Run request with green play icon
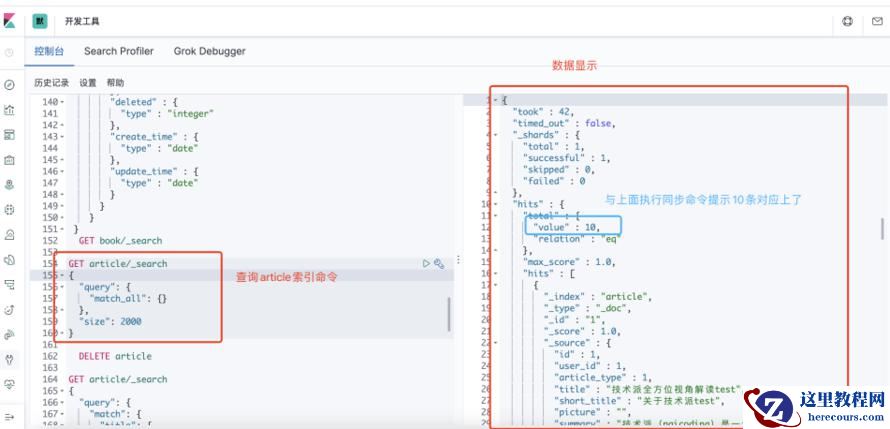 pyautogui.click(x=426, y=263)
